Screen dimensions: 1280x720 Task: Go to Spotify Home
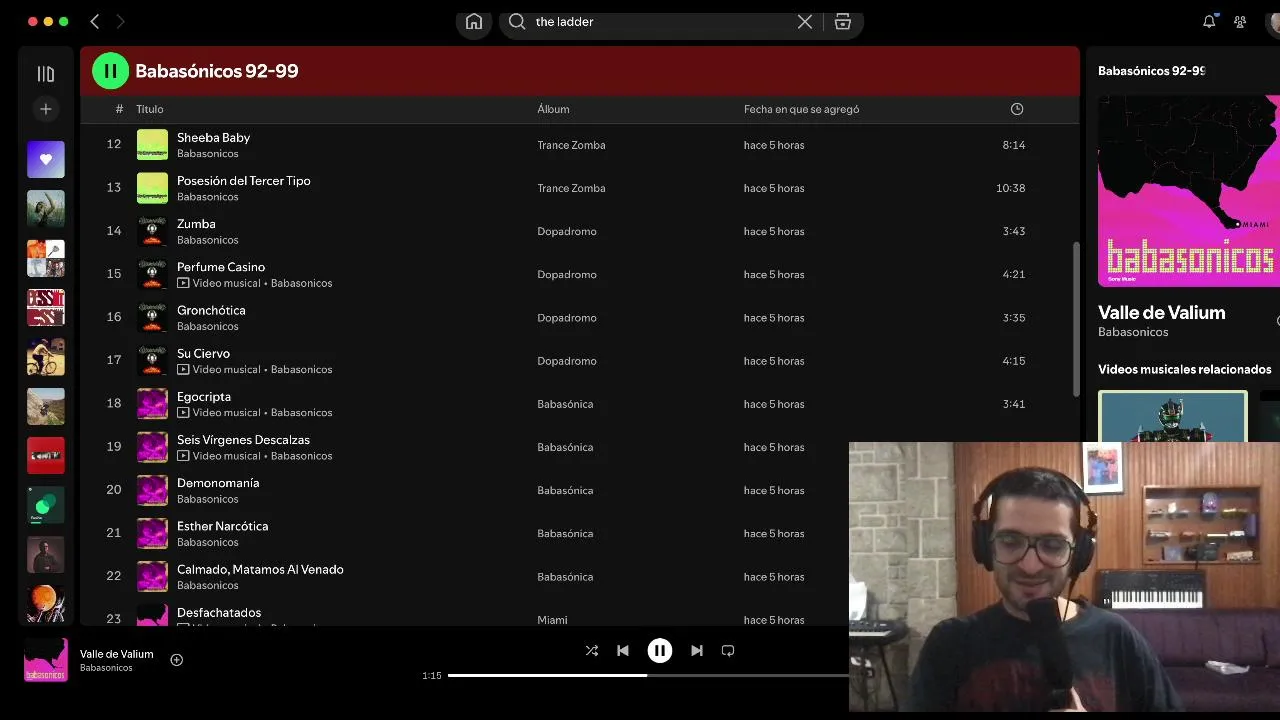coord(474,22)
